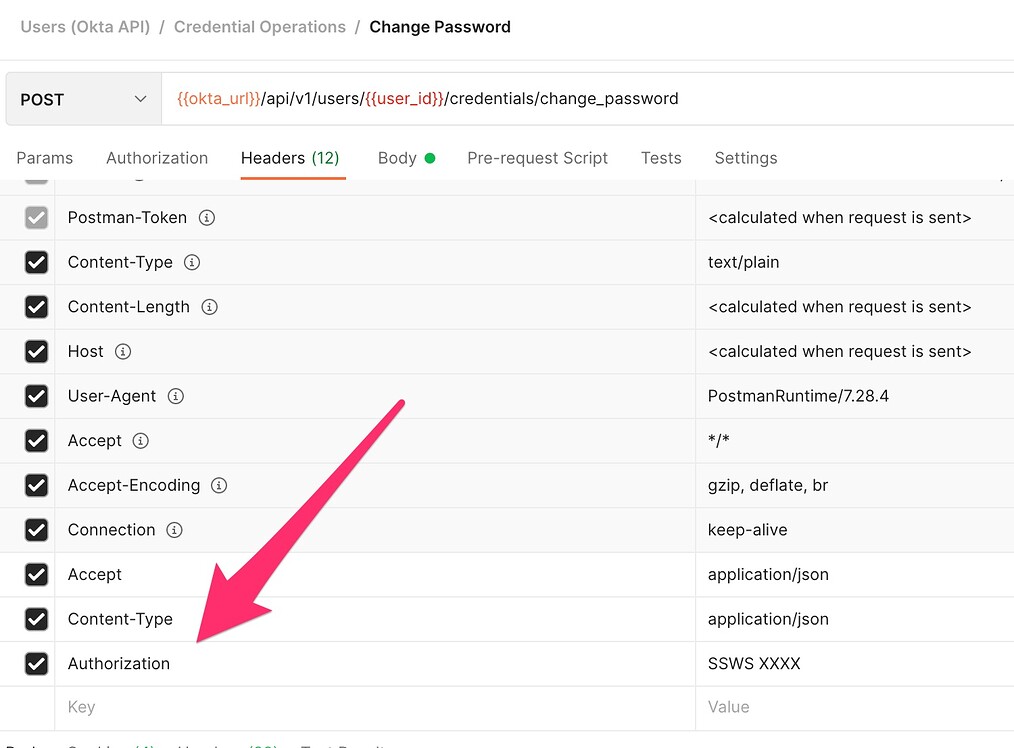The image size is (1014, 748).
Task: Click the info icon next to first Content-Type
Action: point(192,263)
